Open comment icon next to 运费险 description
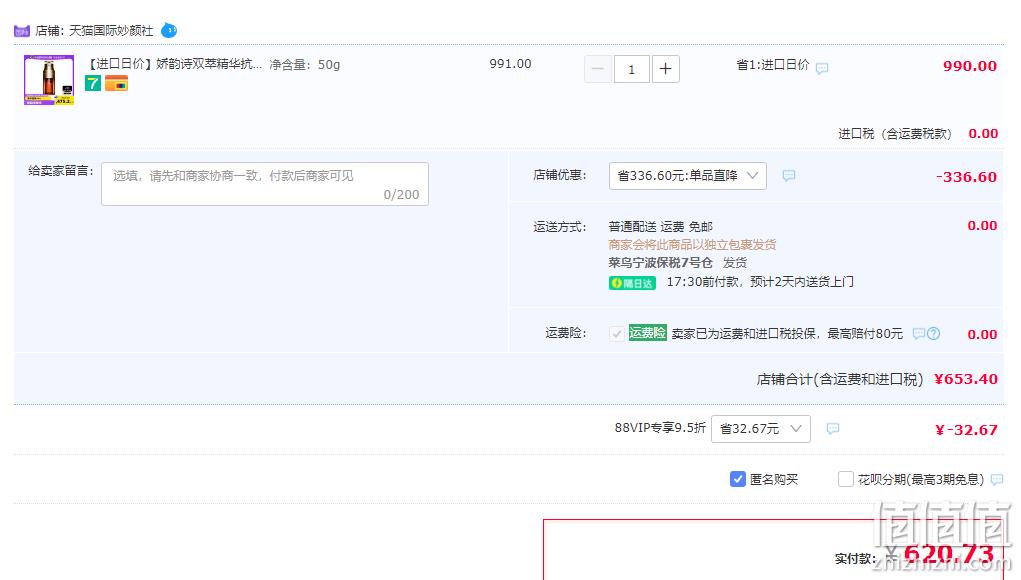 [x=919, y=333]
